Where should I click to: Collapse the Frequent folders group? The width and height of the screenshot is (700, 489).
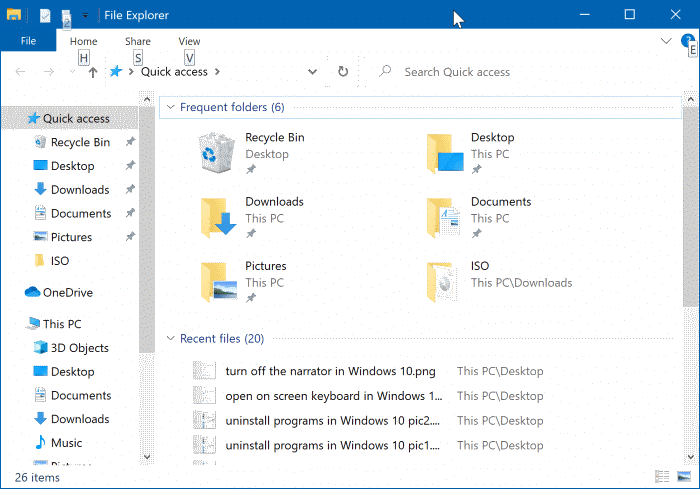tap(170, 107)
